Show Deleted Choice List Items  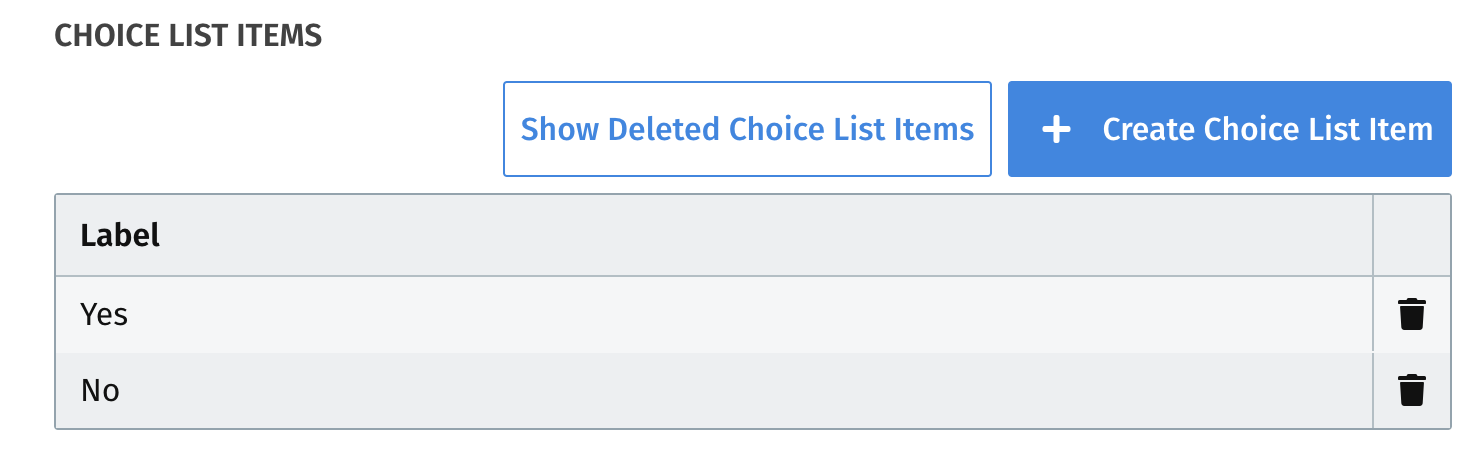[747, 129]
